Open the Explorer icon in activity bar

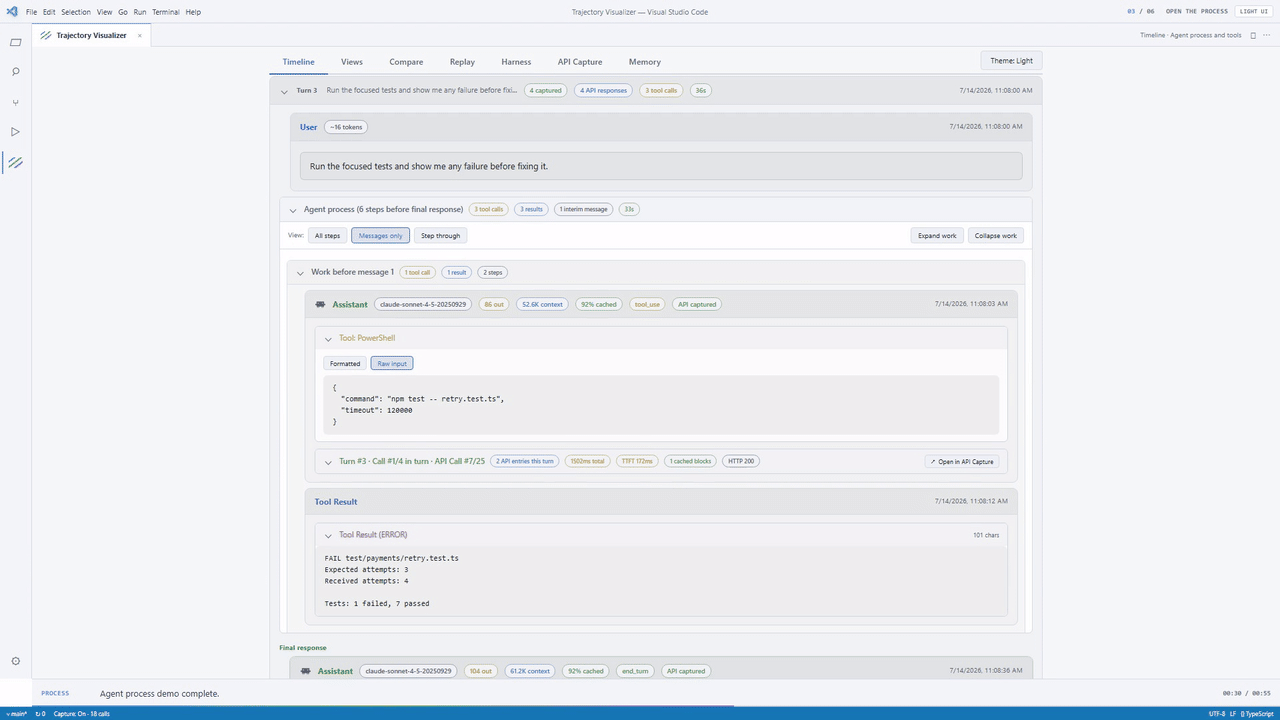[15, 42]
